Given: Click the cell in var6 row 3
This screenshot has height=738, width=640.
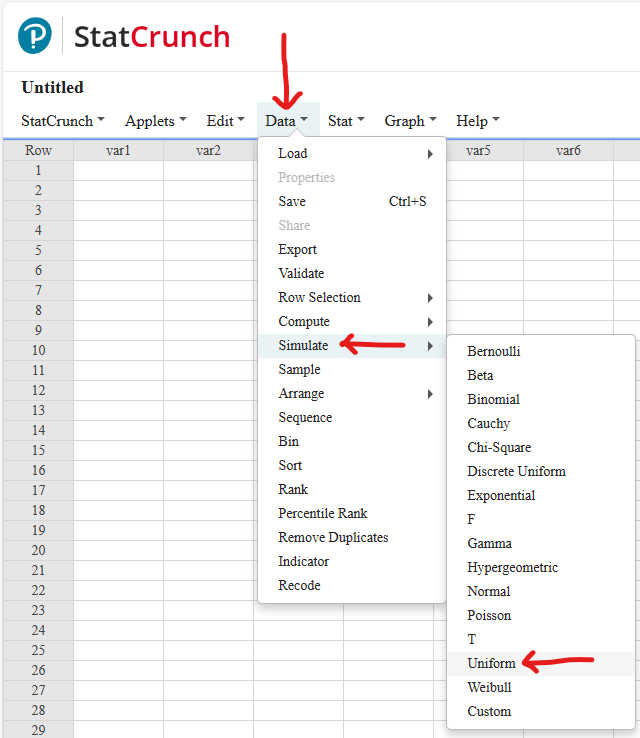Looking at the screenshot, I should pos(568,210).
